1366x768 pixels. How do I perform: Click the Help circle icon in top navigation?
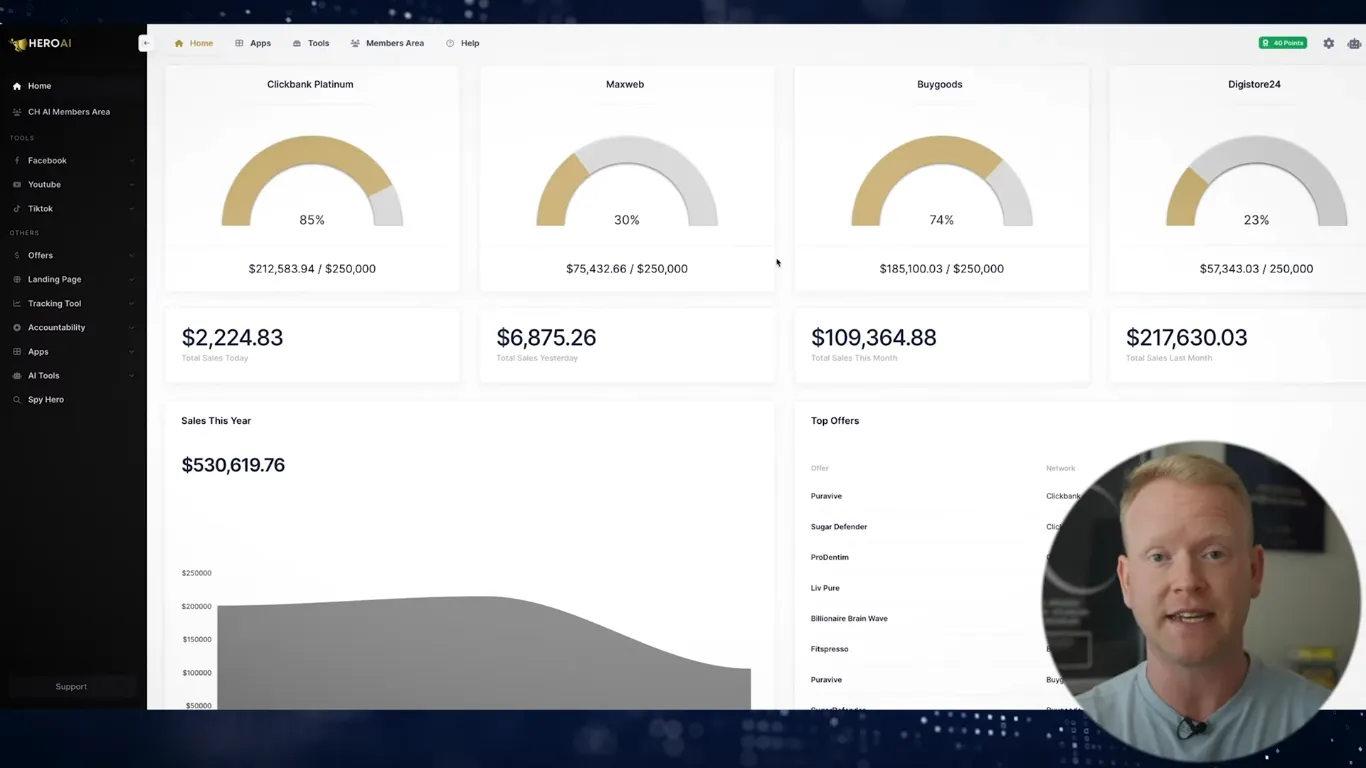[x=450, y=43]
